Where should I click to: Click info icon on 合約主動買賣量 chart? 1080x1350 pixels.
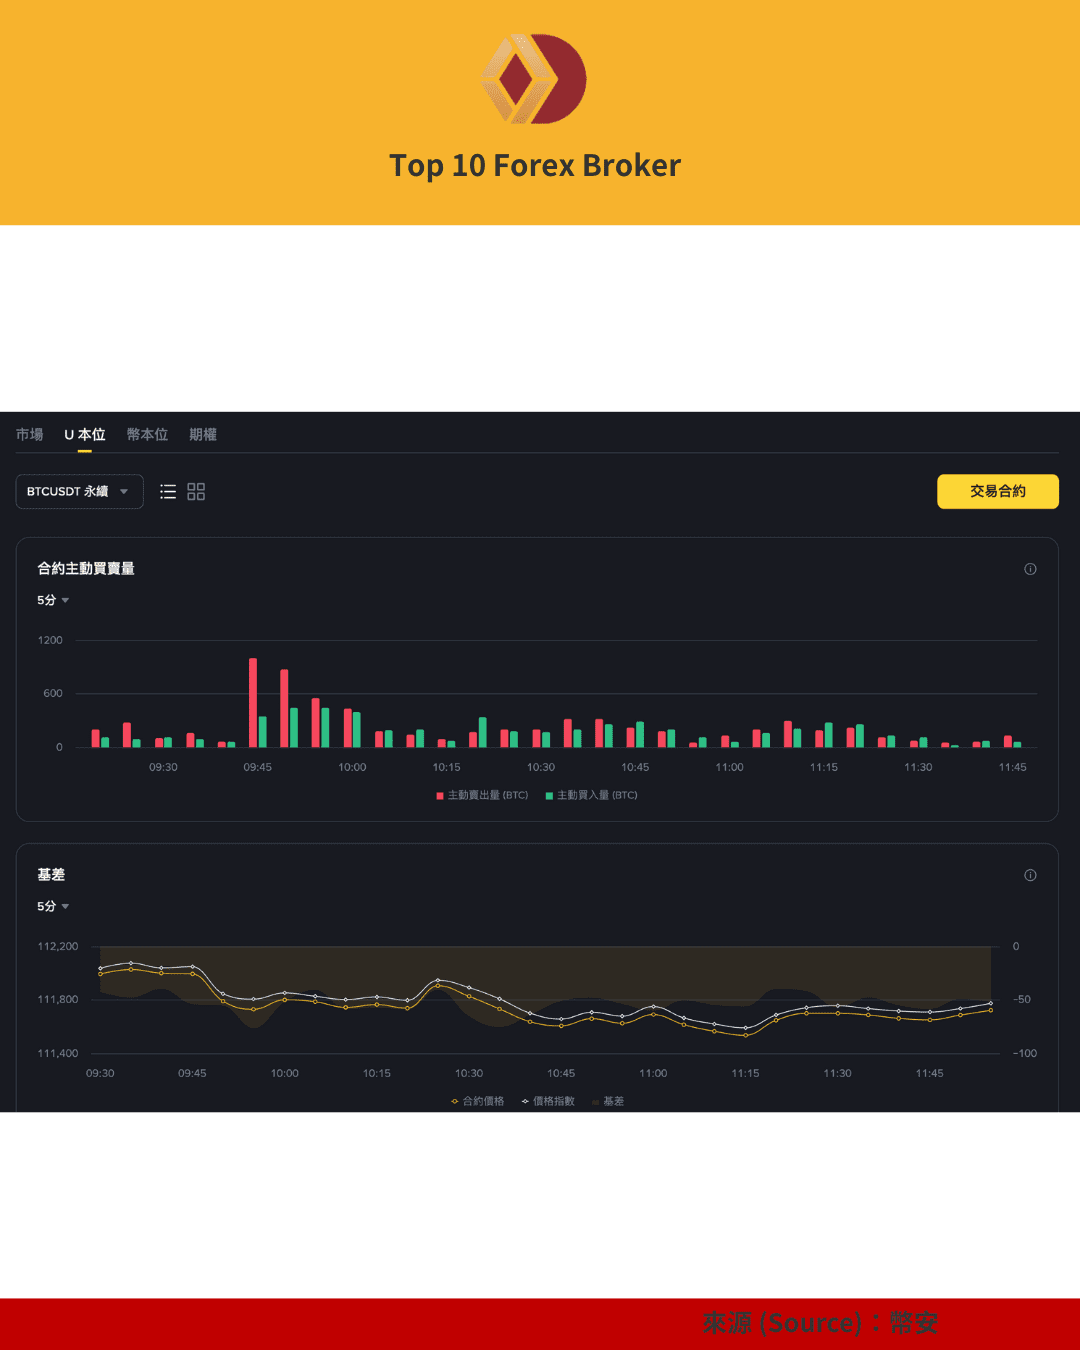[x=1030, y=569]
